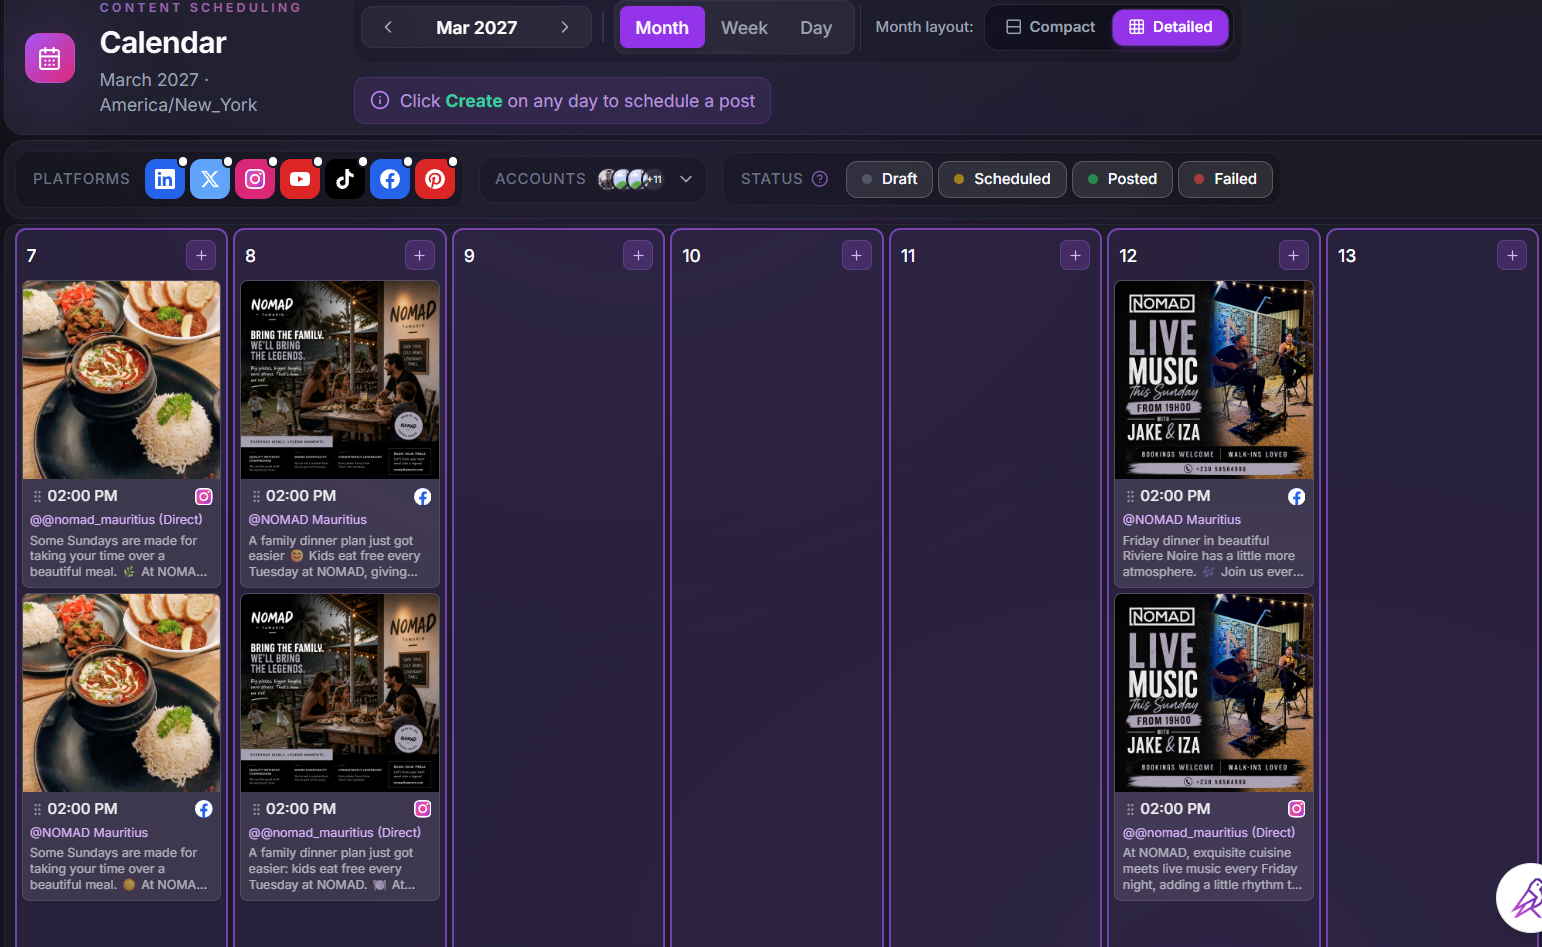Viewport: 1542px width, 947px height.
Task: Open @NOMAD Mauritius link on day 7
Action: (x=89, y=833)
